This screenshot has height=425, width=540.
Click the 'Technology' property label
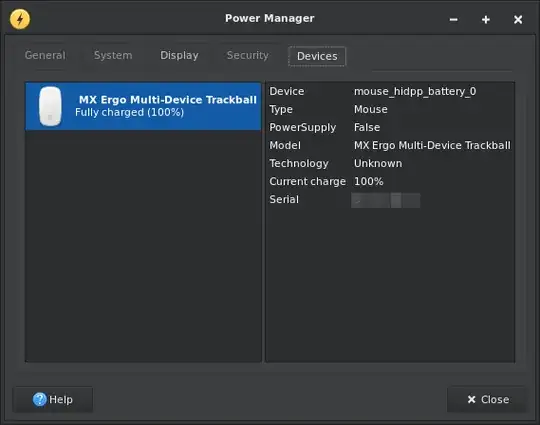point(299,163)
